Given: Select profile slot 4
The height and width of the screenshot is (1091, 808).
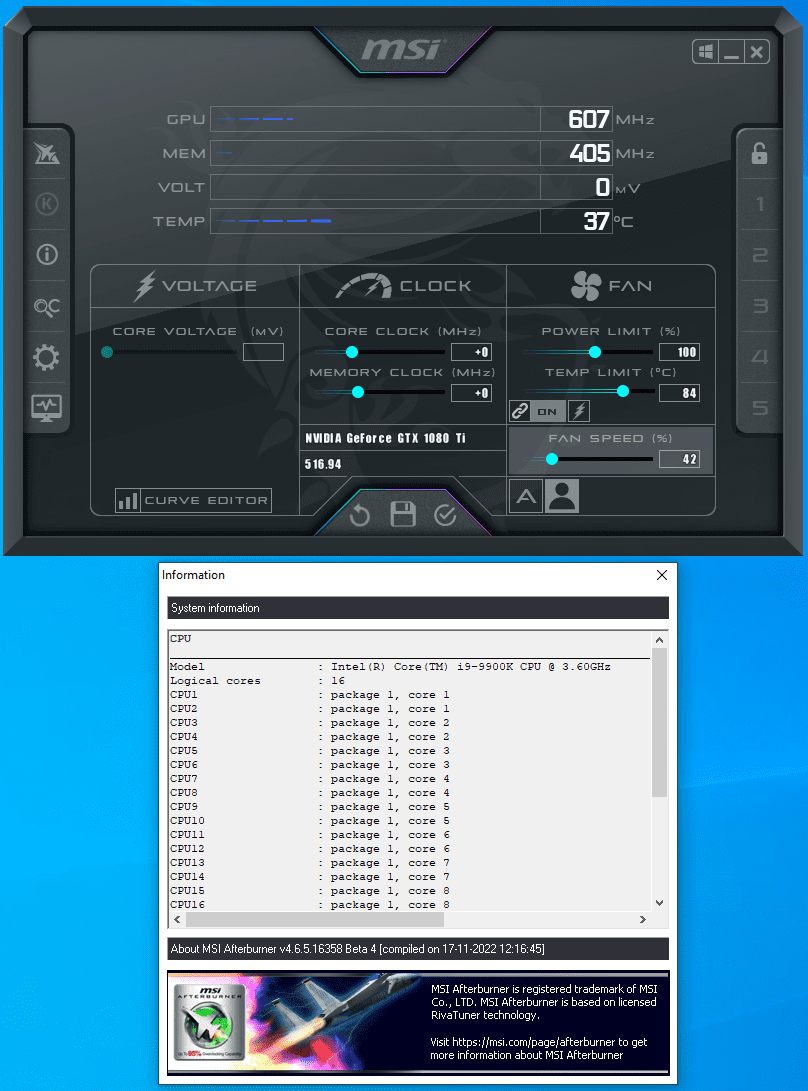Looking at the screenshot, I should tap(759, 357).
